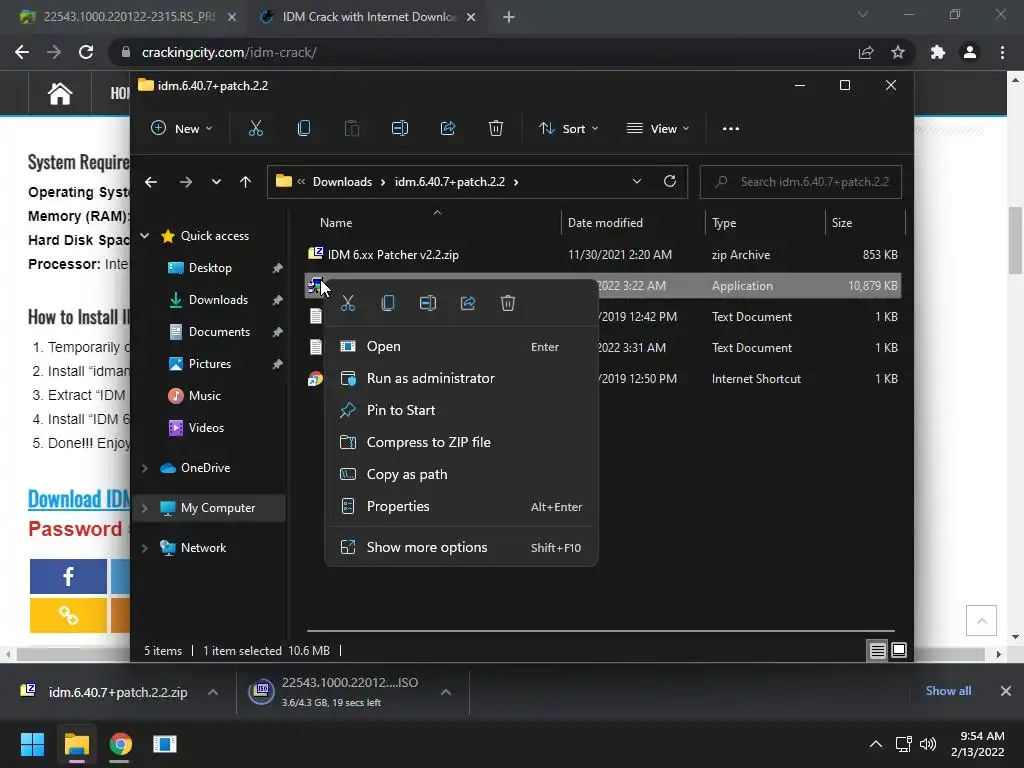
Task: Open New item dropdown
Action: 182,129
